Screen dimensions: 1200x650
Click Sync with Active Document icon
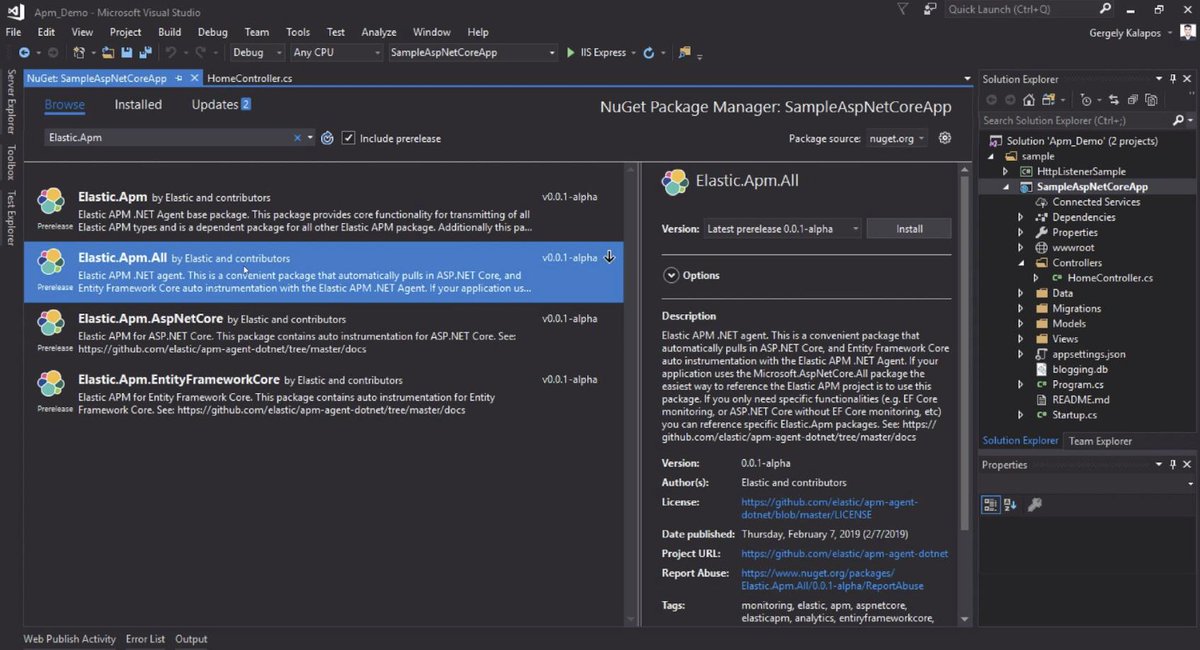point(1113,99)
